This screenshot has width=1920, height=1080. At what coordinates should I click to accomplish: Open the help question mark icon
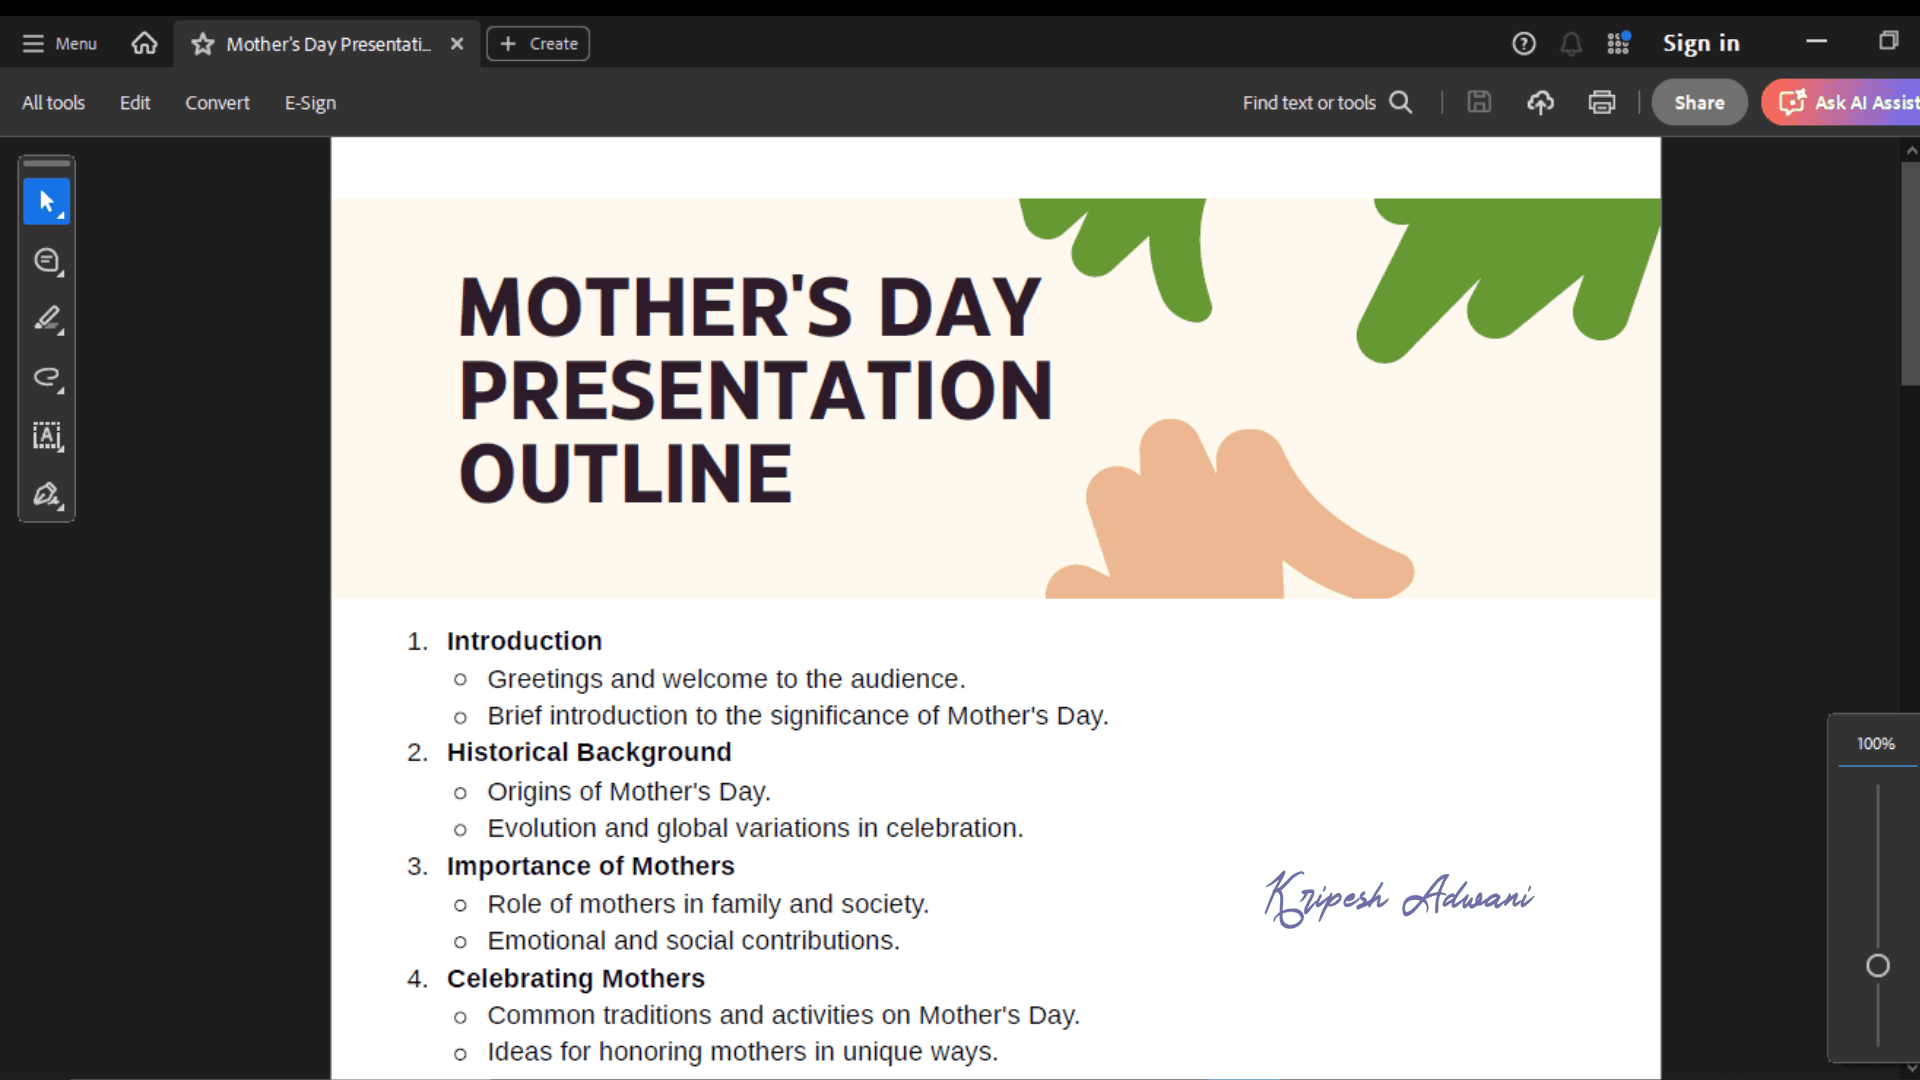point(1523,44)
